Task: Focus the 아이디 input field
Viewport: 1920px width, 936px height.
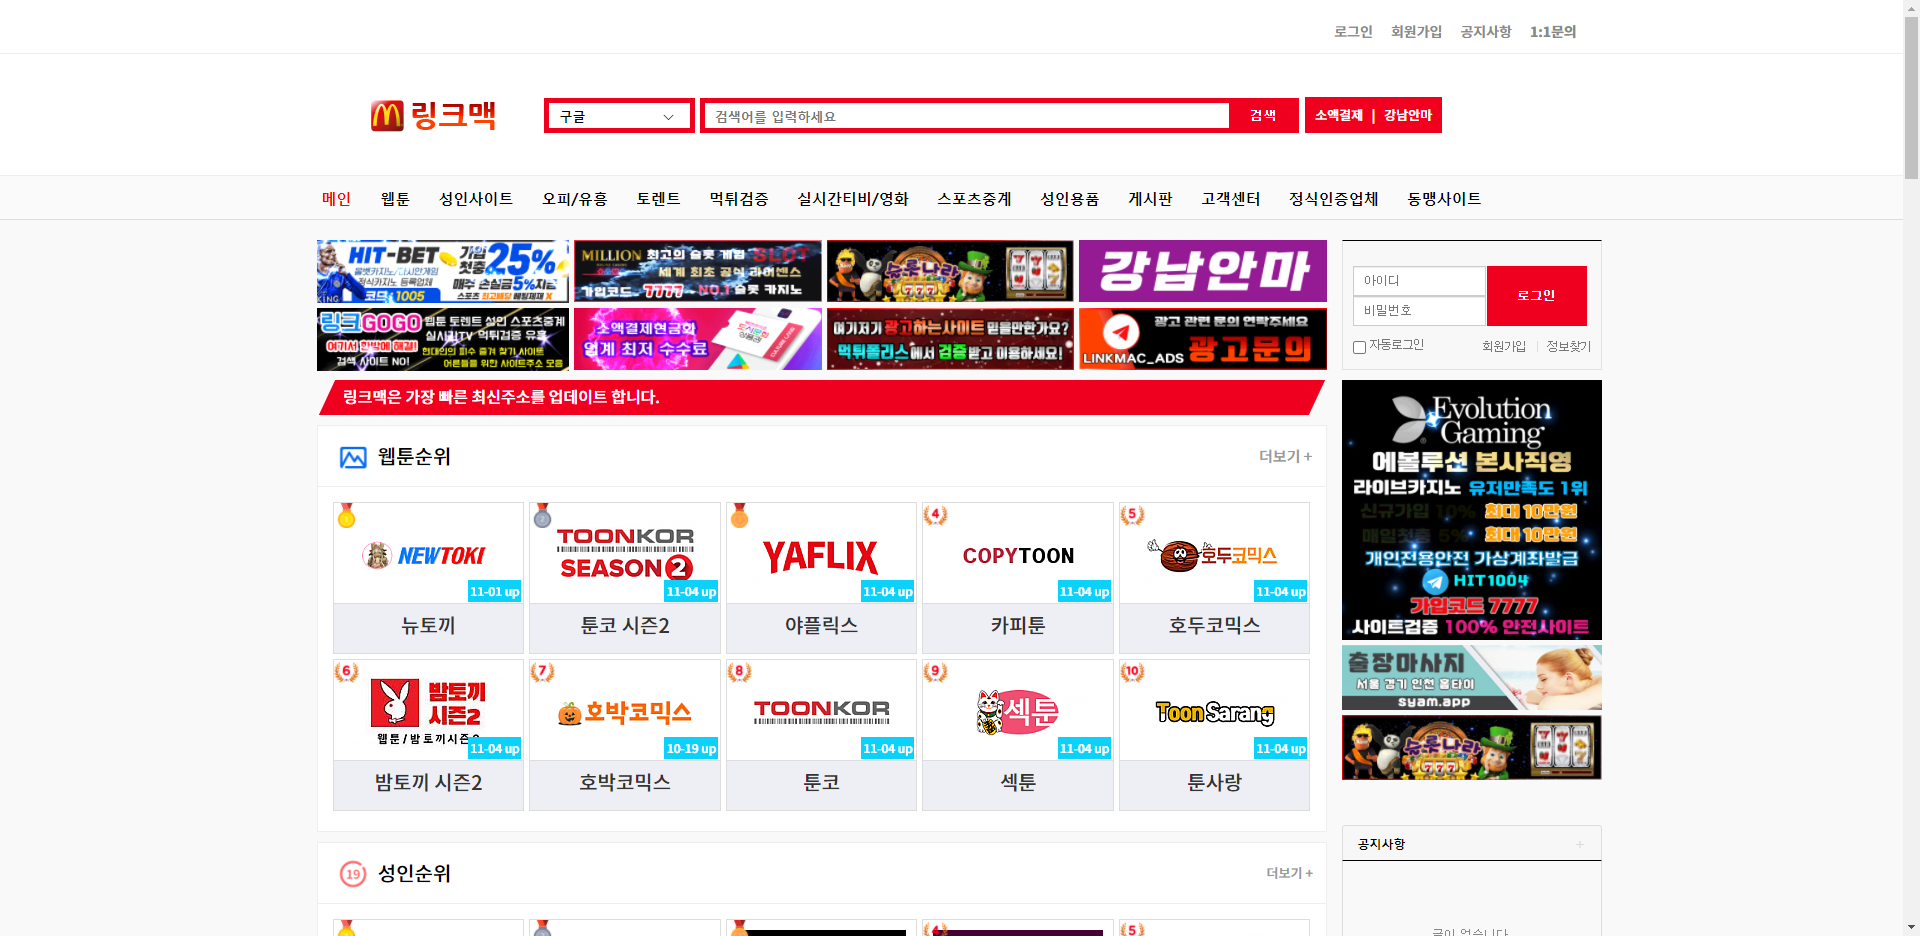Action: [1419, 281]
